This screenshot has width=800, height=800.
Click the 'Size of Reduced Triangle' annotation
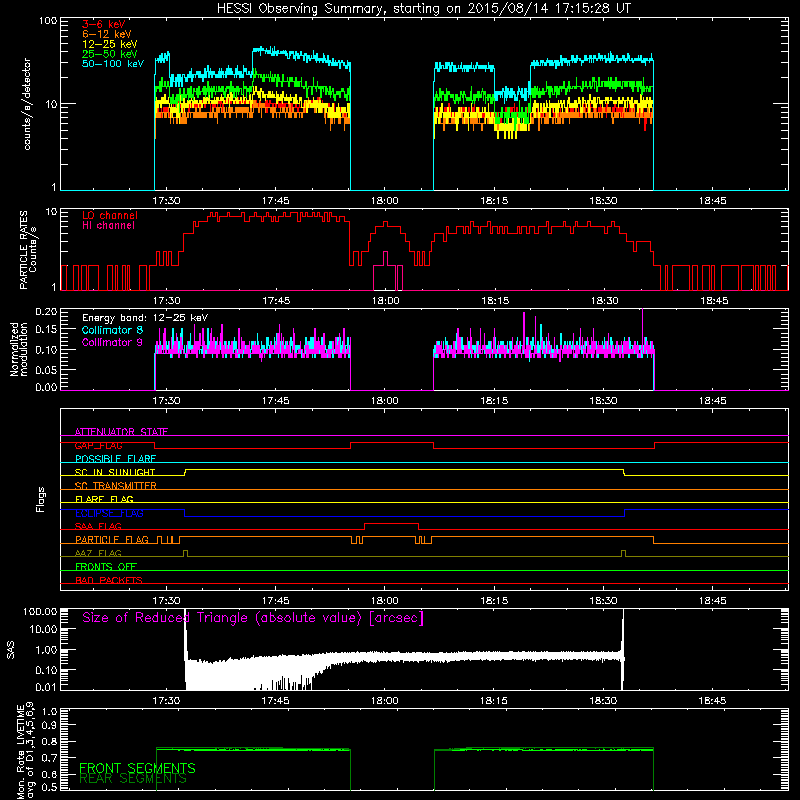(x=253, y=618)
